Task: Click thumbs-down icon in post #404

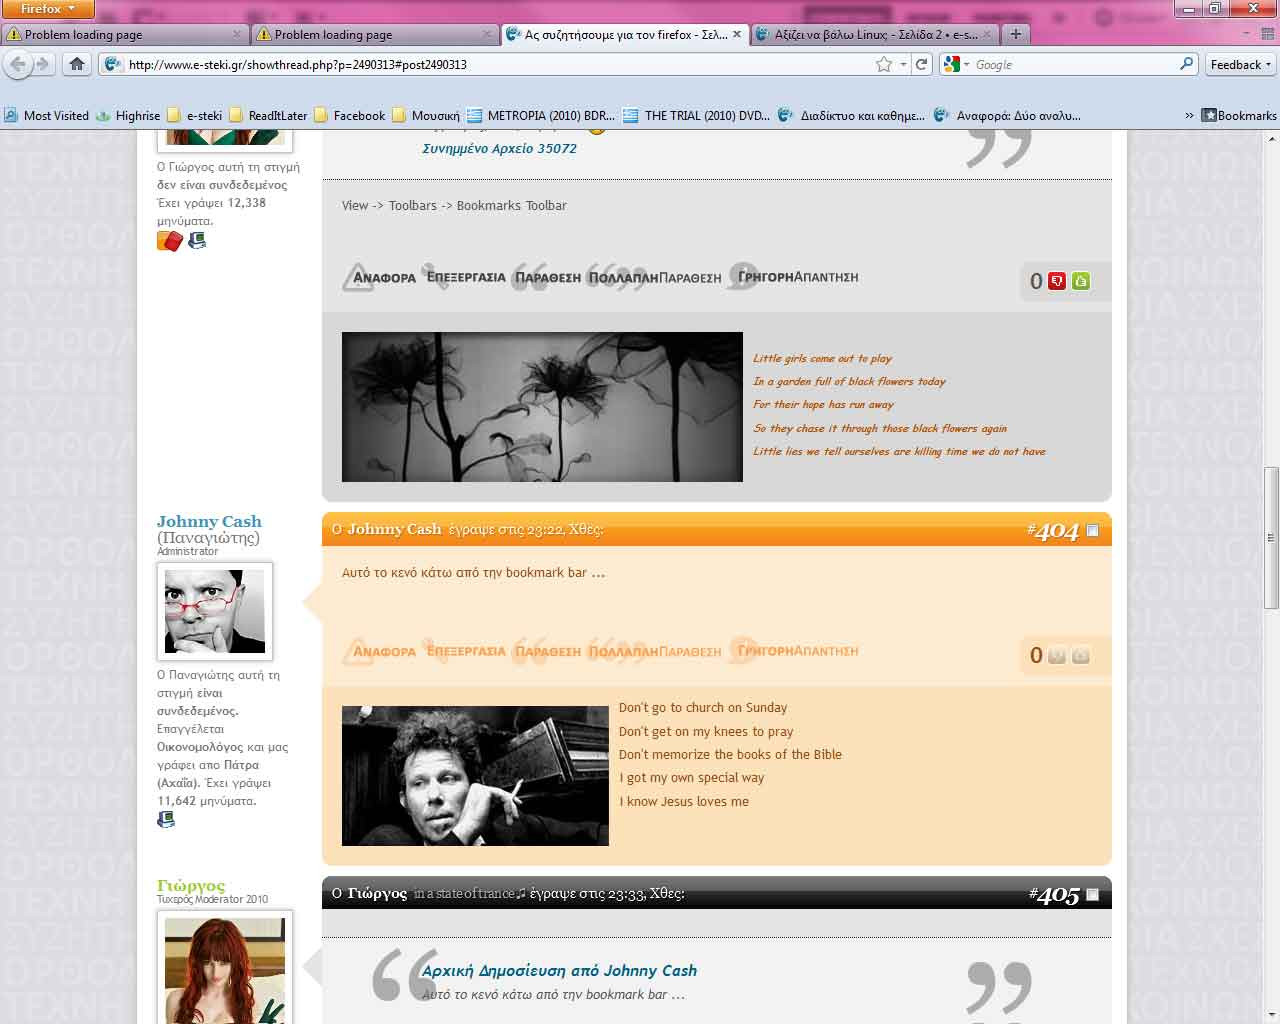Action: pos(1057,656)
